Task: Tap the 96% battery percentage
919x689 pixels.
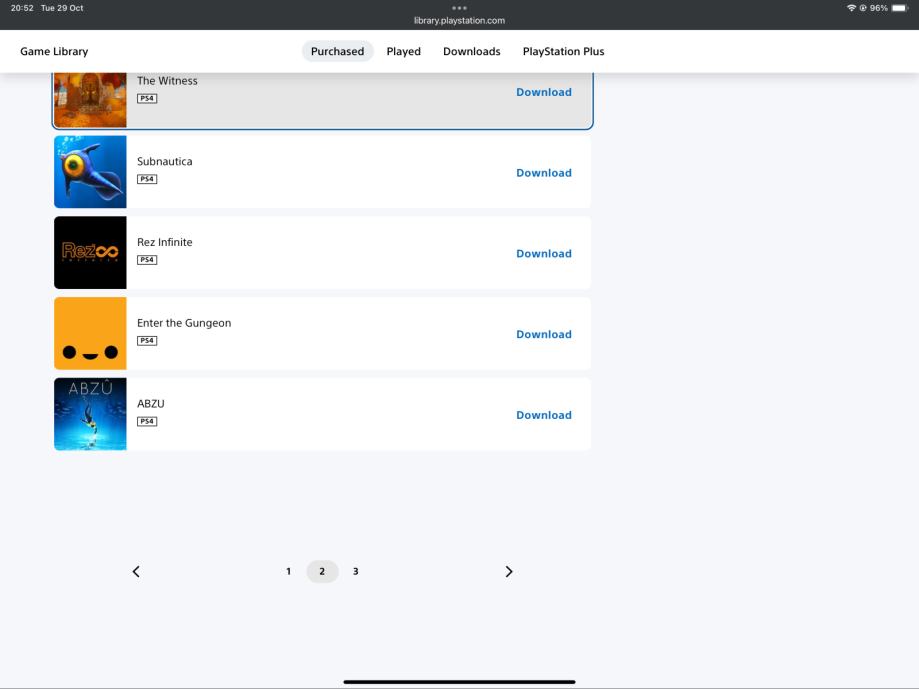Action: point(879,8)
